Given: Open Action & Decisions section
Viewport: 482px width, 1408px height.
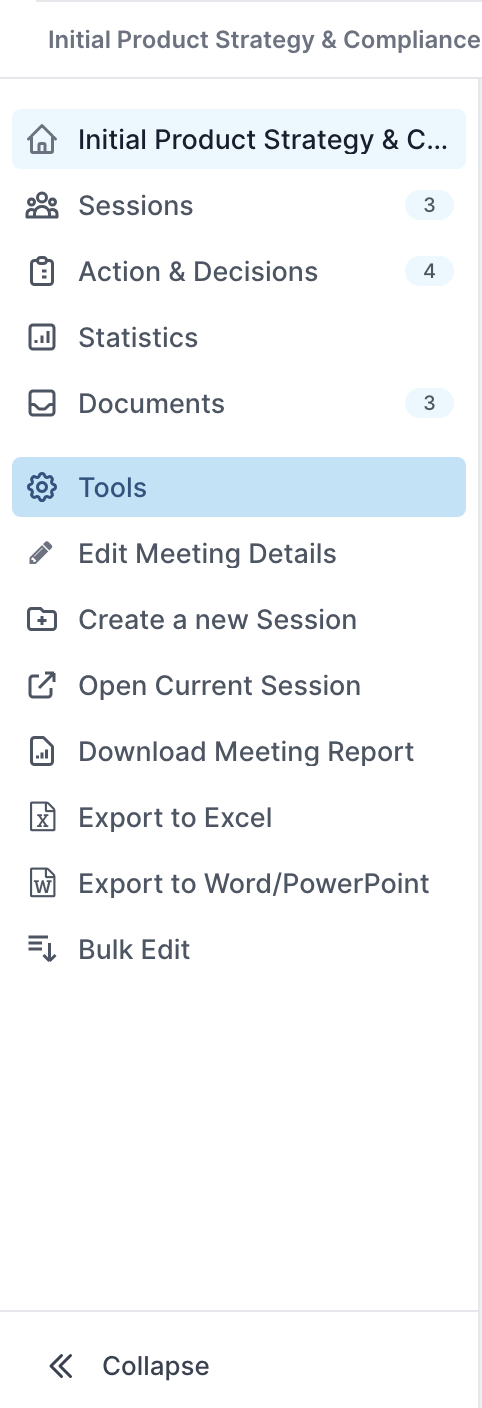Looking at the screenshot, I should [x=239, y=272].
